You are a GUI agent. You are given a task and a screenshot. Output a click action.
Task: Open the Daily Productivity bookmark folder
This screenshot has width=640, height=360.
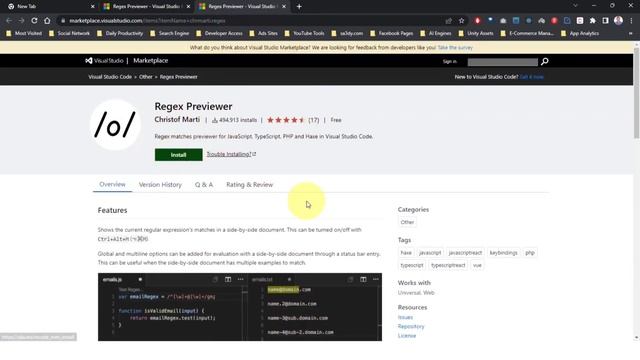pyautogui.click(x=120, y=33)
